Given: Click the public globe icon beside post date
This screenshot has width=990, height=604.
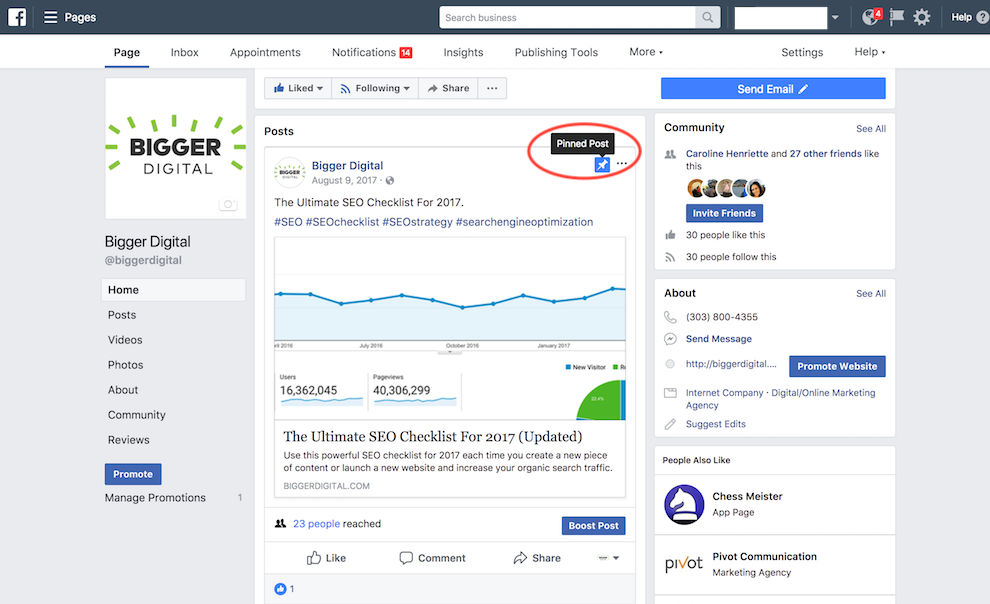Looking at the screenshot, I should 390,181.
